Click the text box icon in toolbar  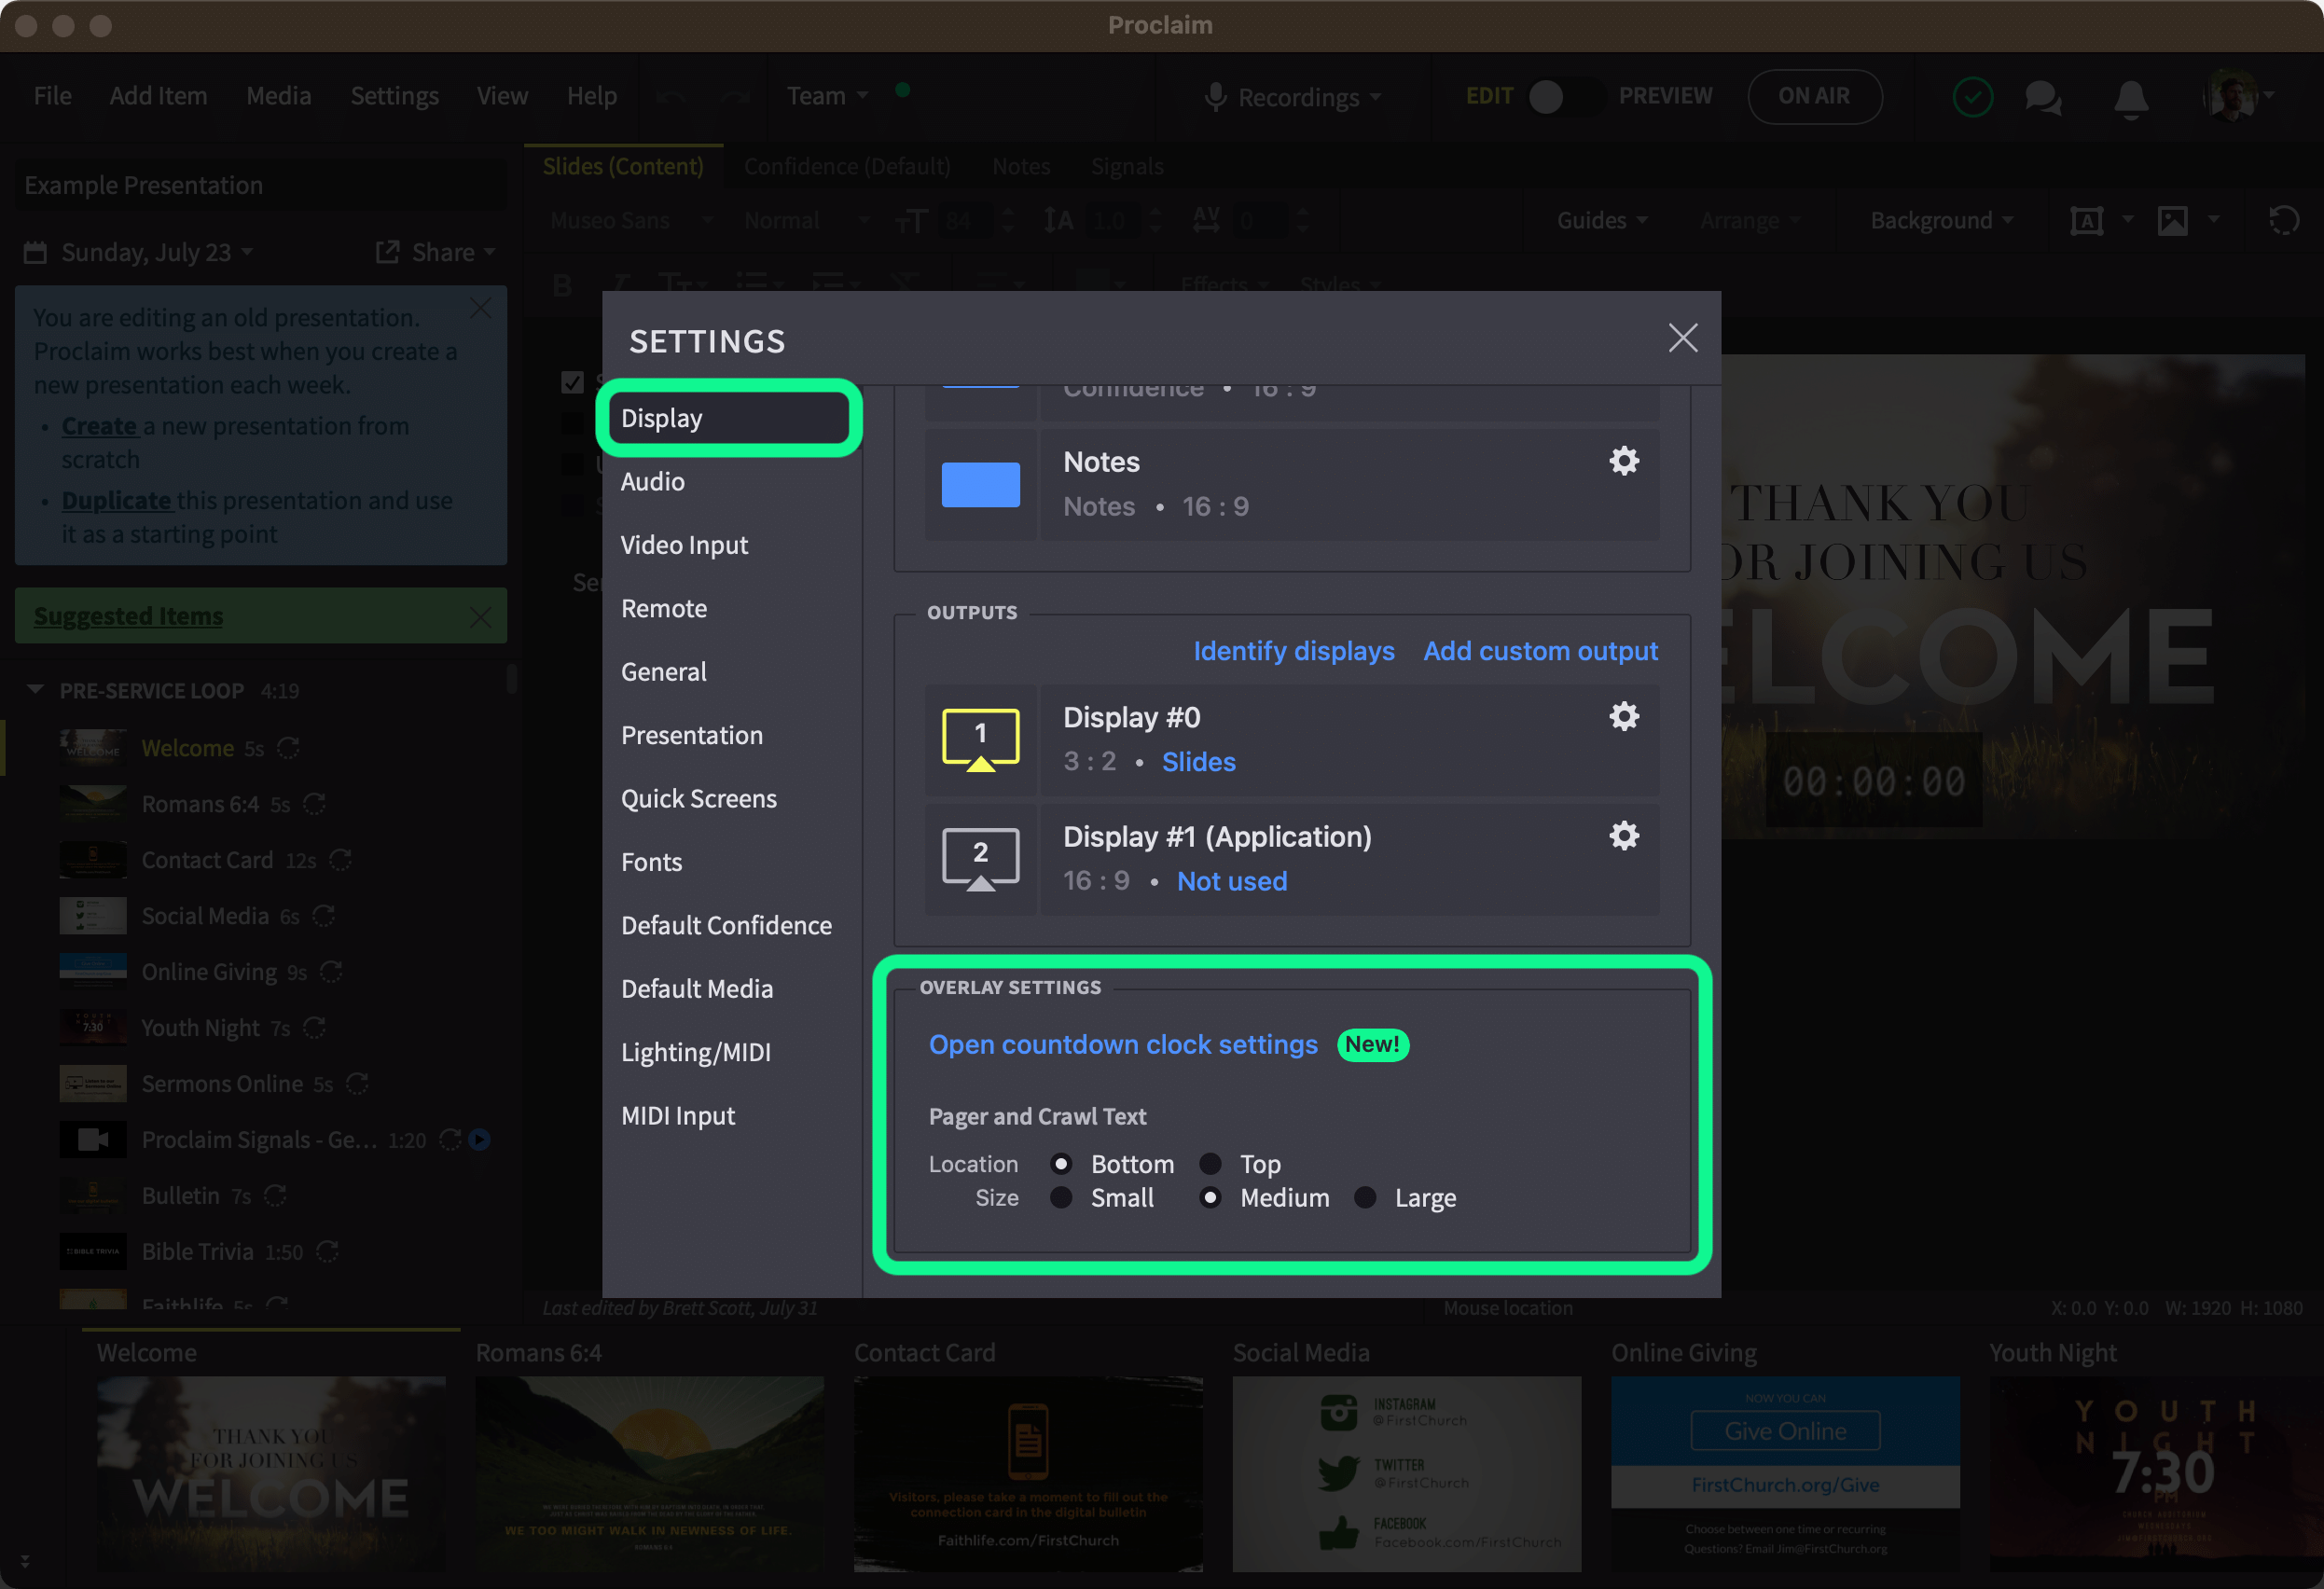2086,220
